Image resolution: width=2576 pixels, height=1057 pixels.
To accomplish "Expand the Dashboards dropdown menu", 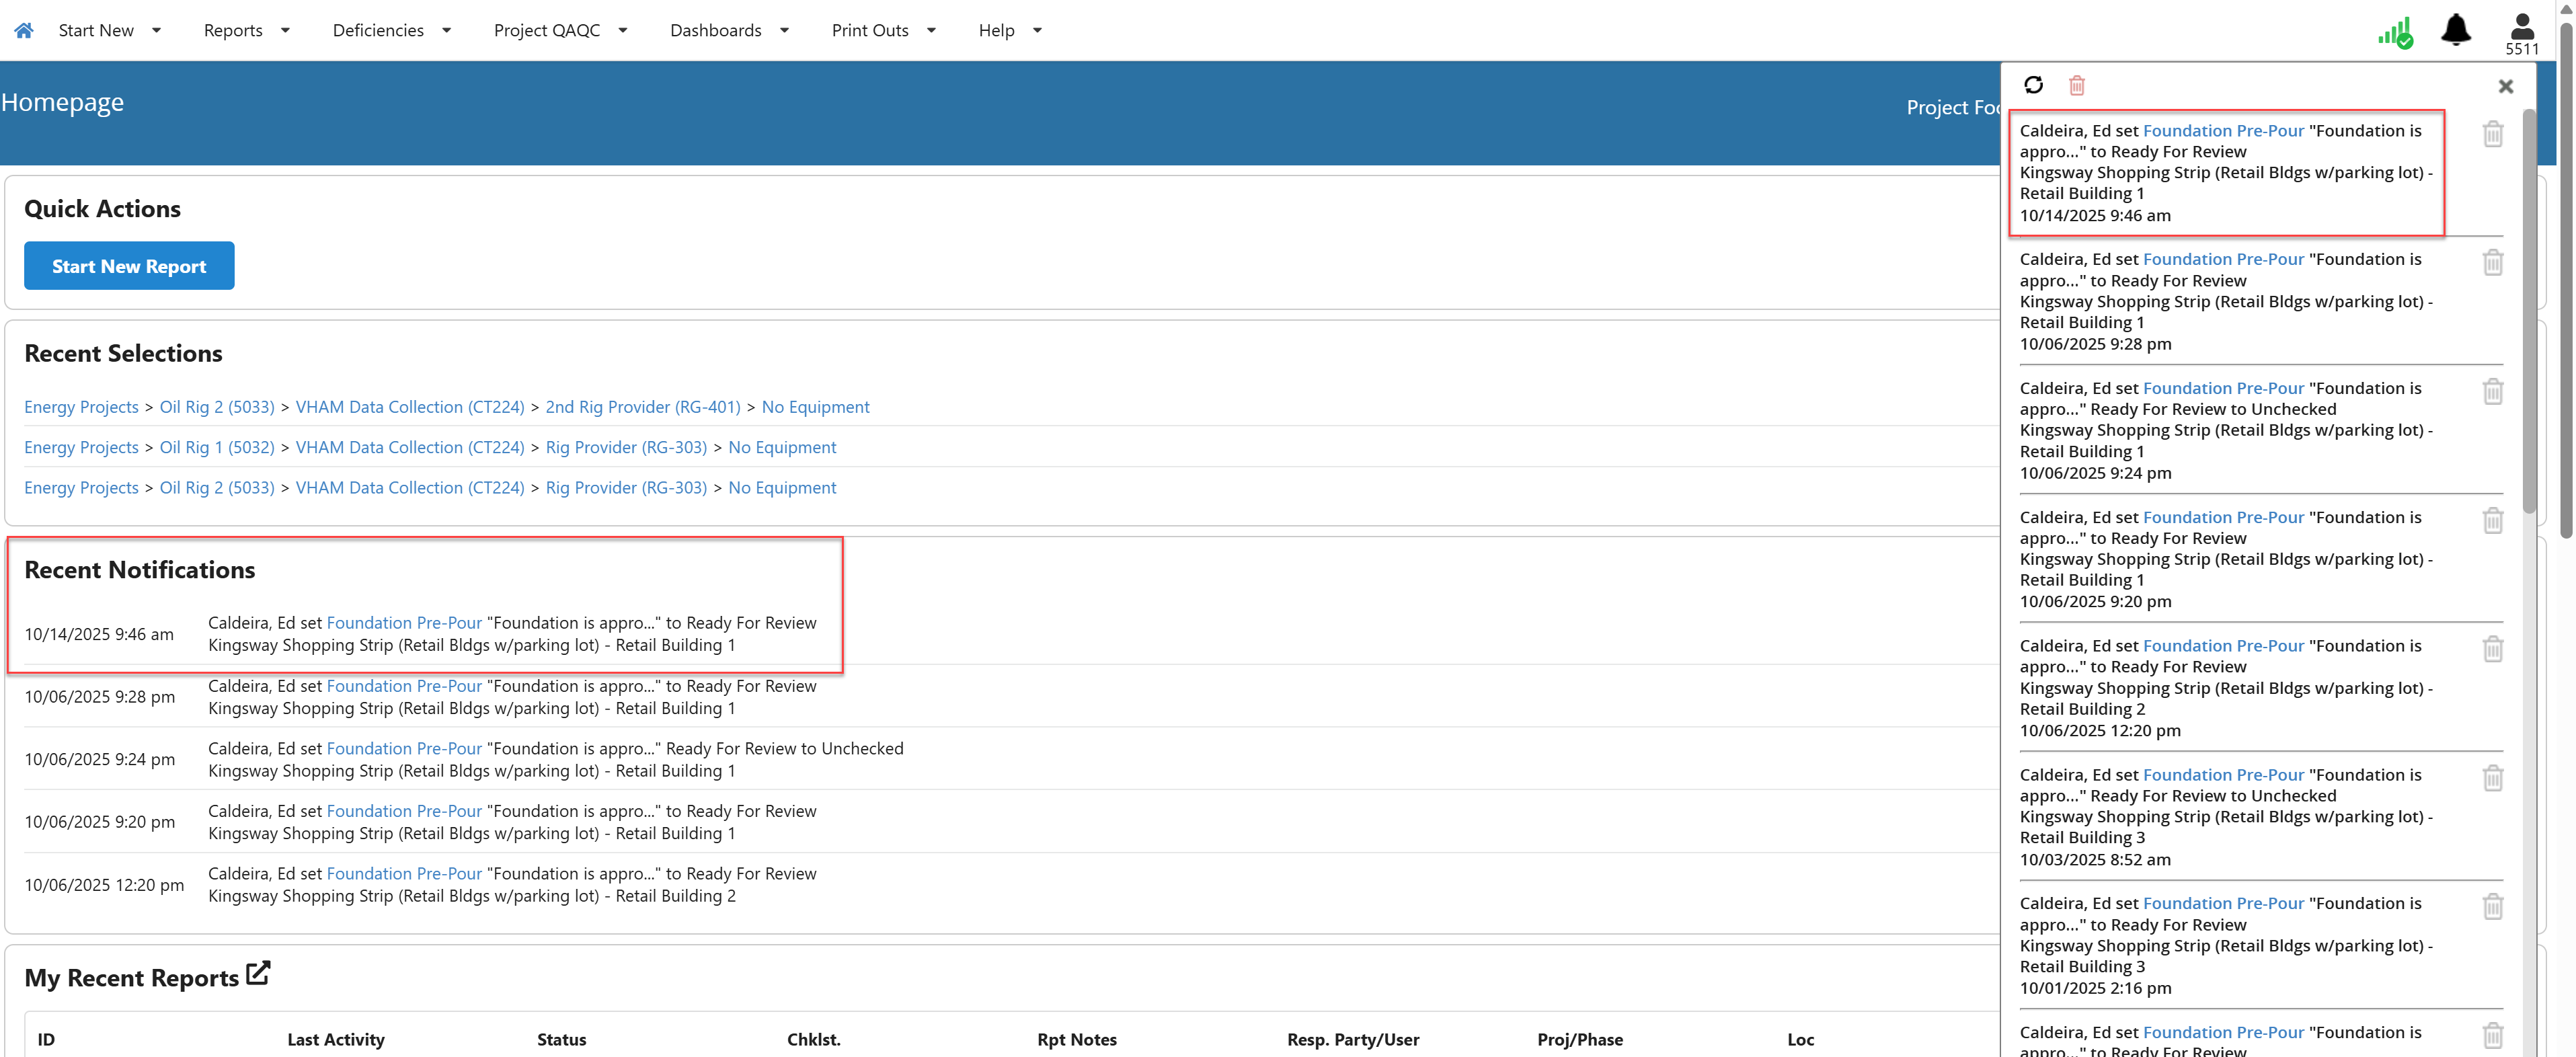I will (730, 30).
